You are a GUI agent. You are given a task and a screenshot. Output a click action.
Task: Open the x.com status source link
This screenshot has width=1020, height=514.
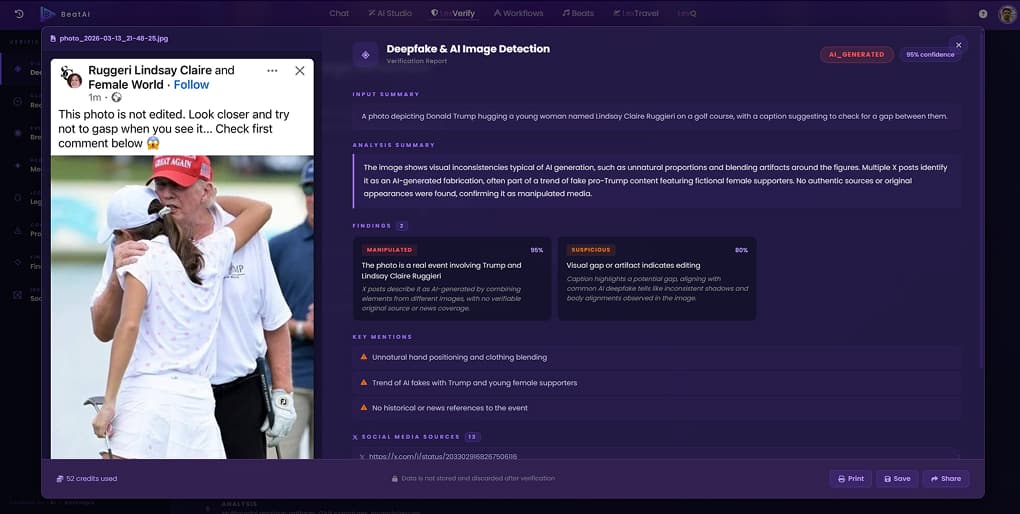442,456
